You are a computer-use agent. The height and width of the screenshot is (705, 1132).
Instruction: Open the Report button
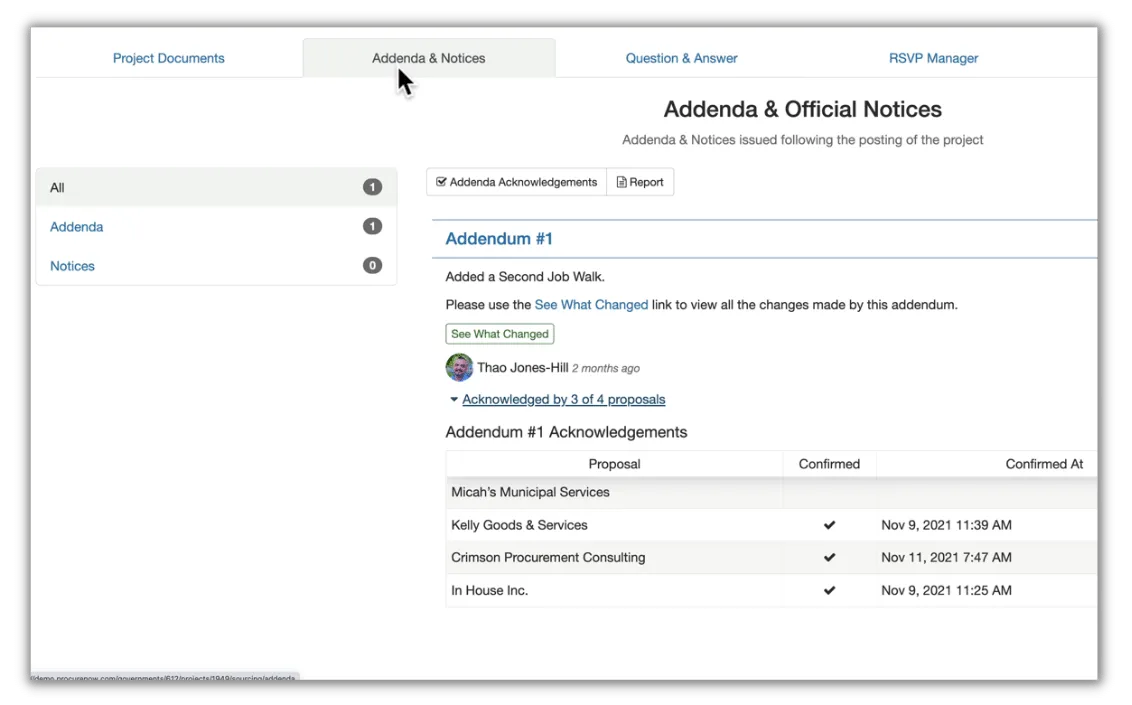click(640, 182)
